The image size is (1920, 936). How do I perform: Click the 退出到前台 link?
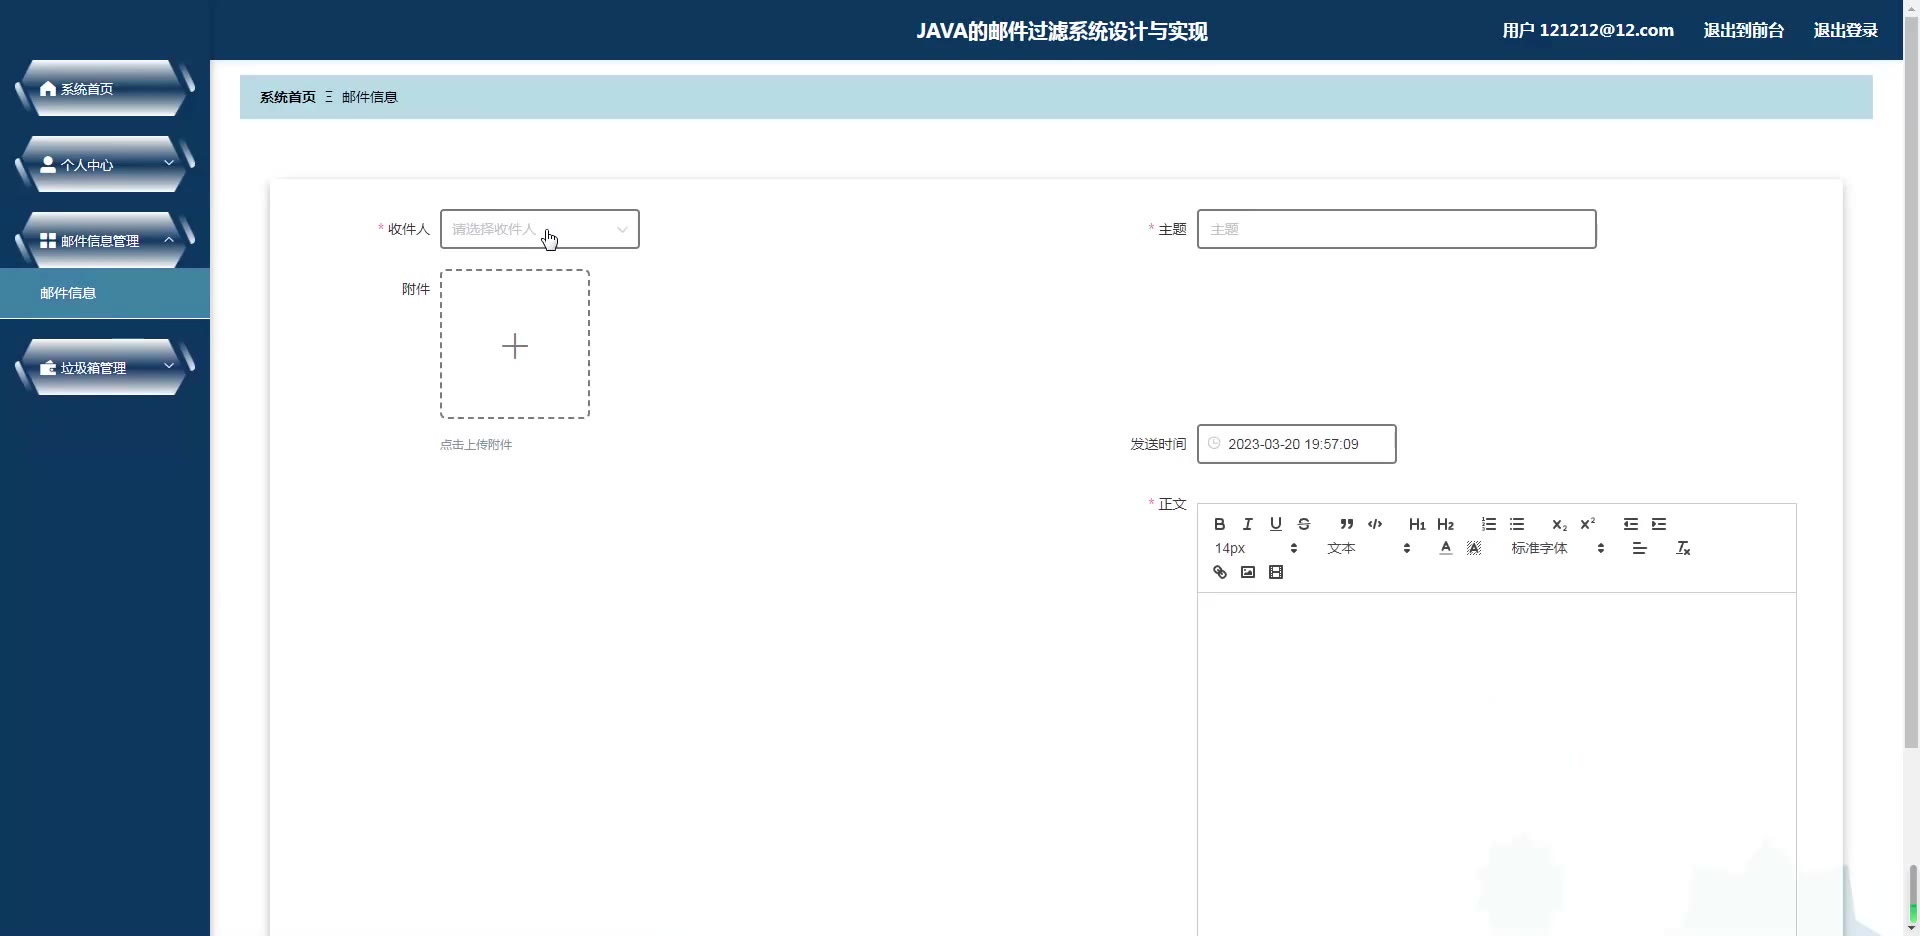point(1744,30)
